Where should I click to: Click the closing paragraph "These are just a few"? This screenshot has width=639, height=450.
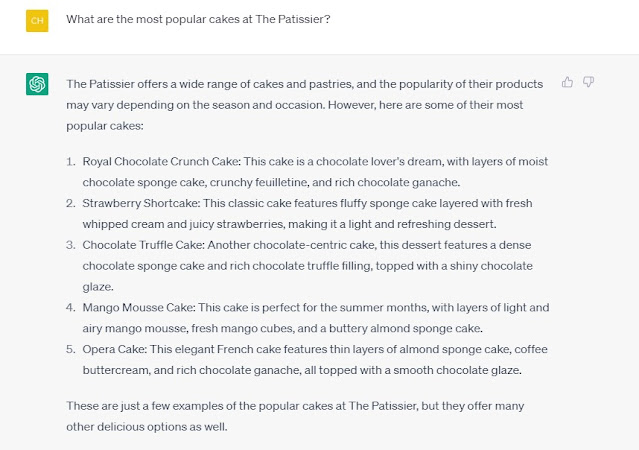[295, 416]
